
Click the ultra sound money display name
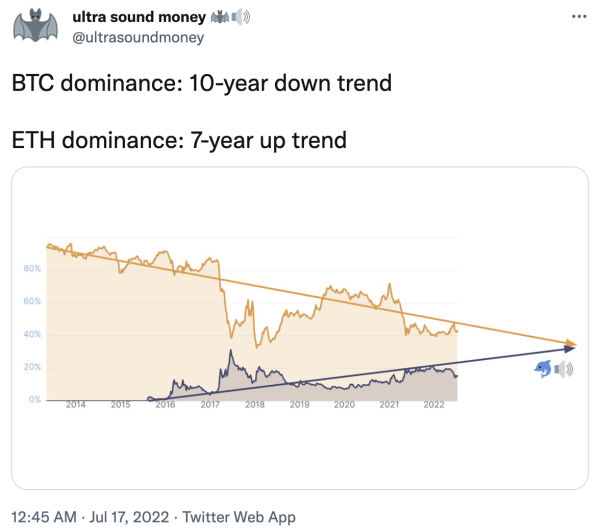139,17
